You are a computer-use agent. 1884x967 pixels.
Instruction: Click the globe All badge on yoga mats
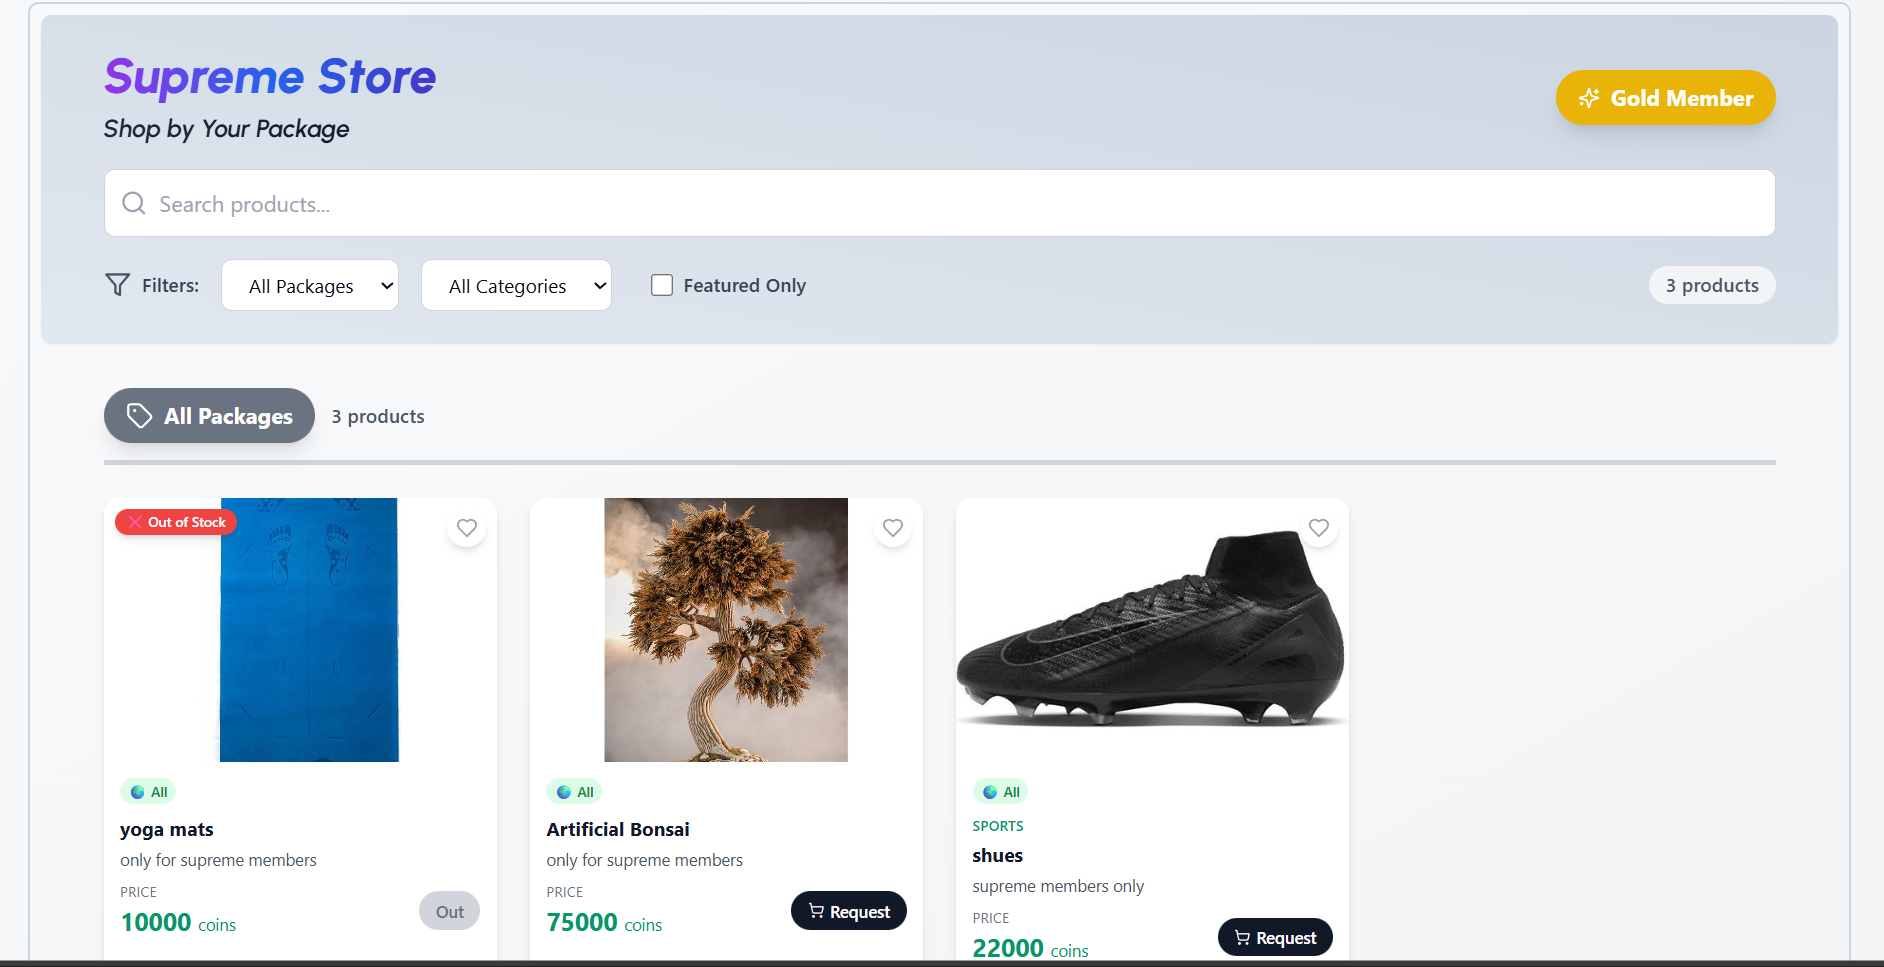coord(148,792)
